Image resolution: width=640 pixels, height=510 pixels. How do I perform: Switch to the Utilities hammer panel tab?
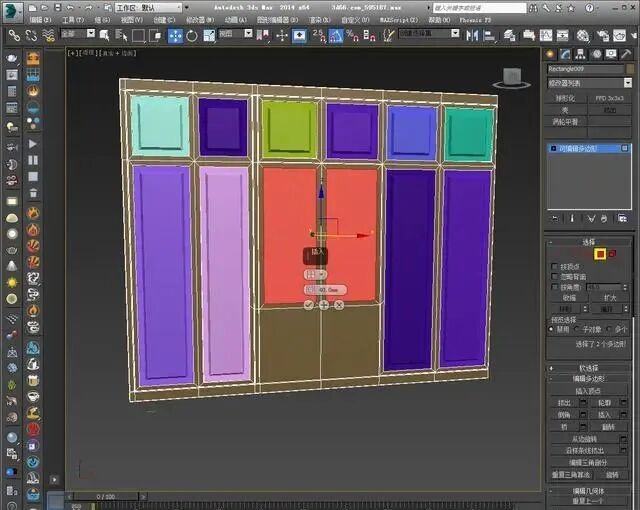[x=626, y=54]
